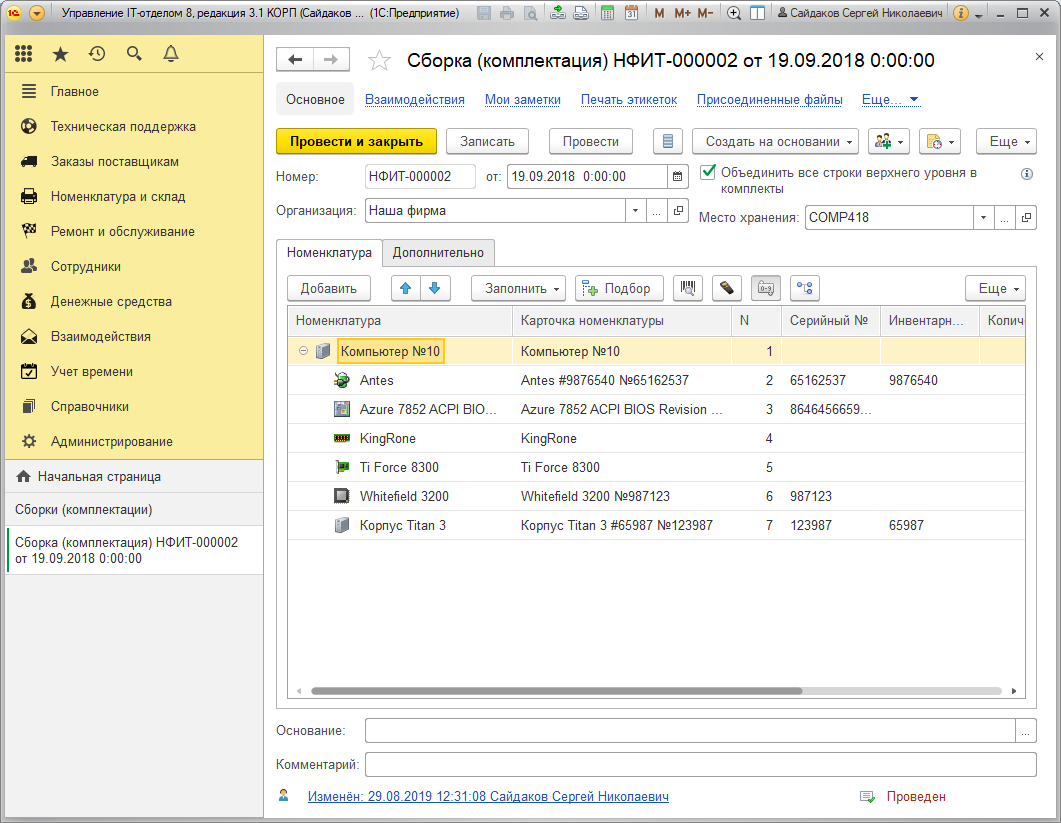
Task: Open the history clock icon
Action: click(x=97, y=54)
